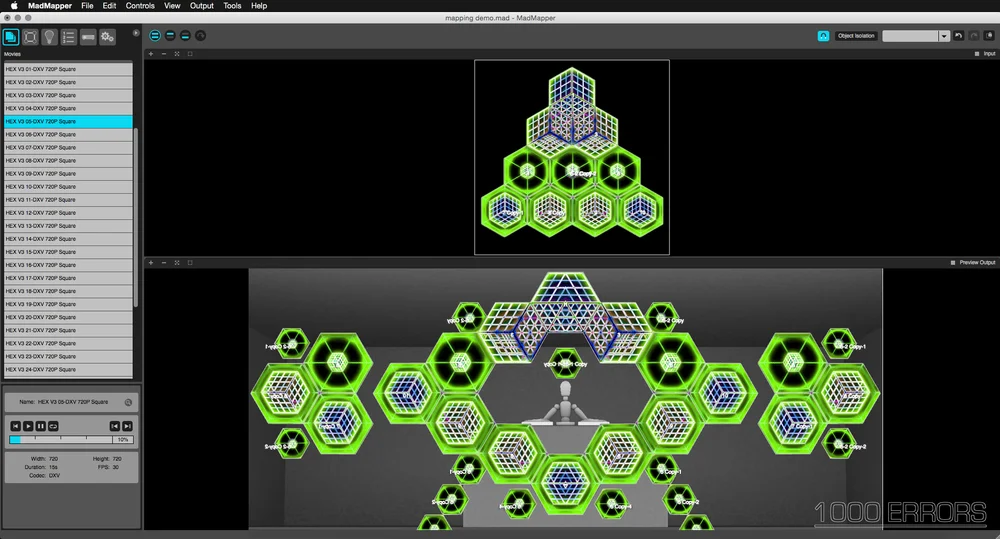Select movie HEX V3 20-DXV 720P Square
The width and height of the screenshot is (1000, 539).
68,317
